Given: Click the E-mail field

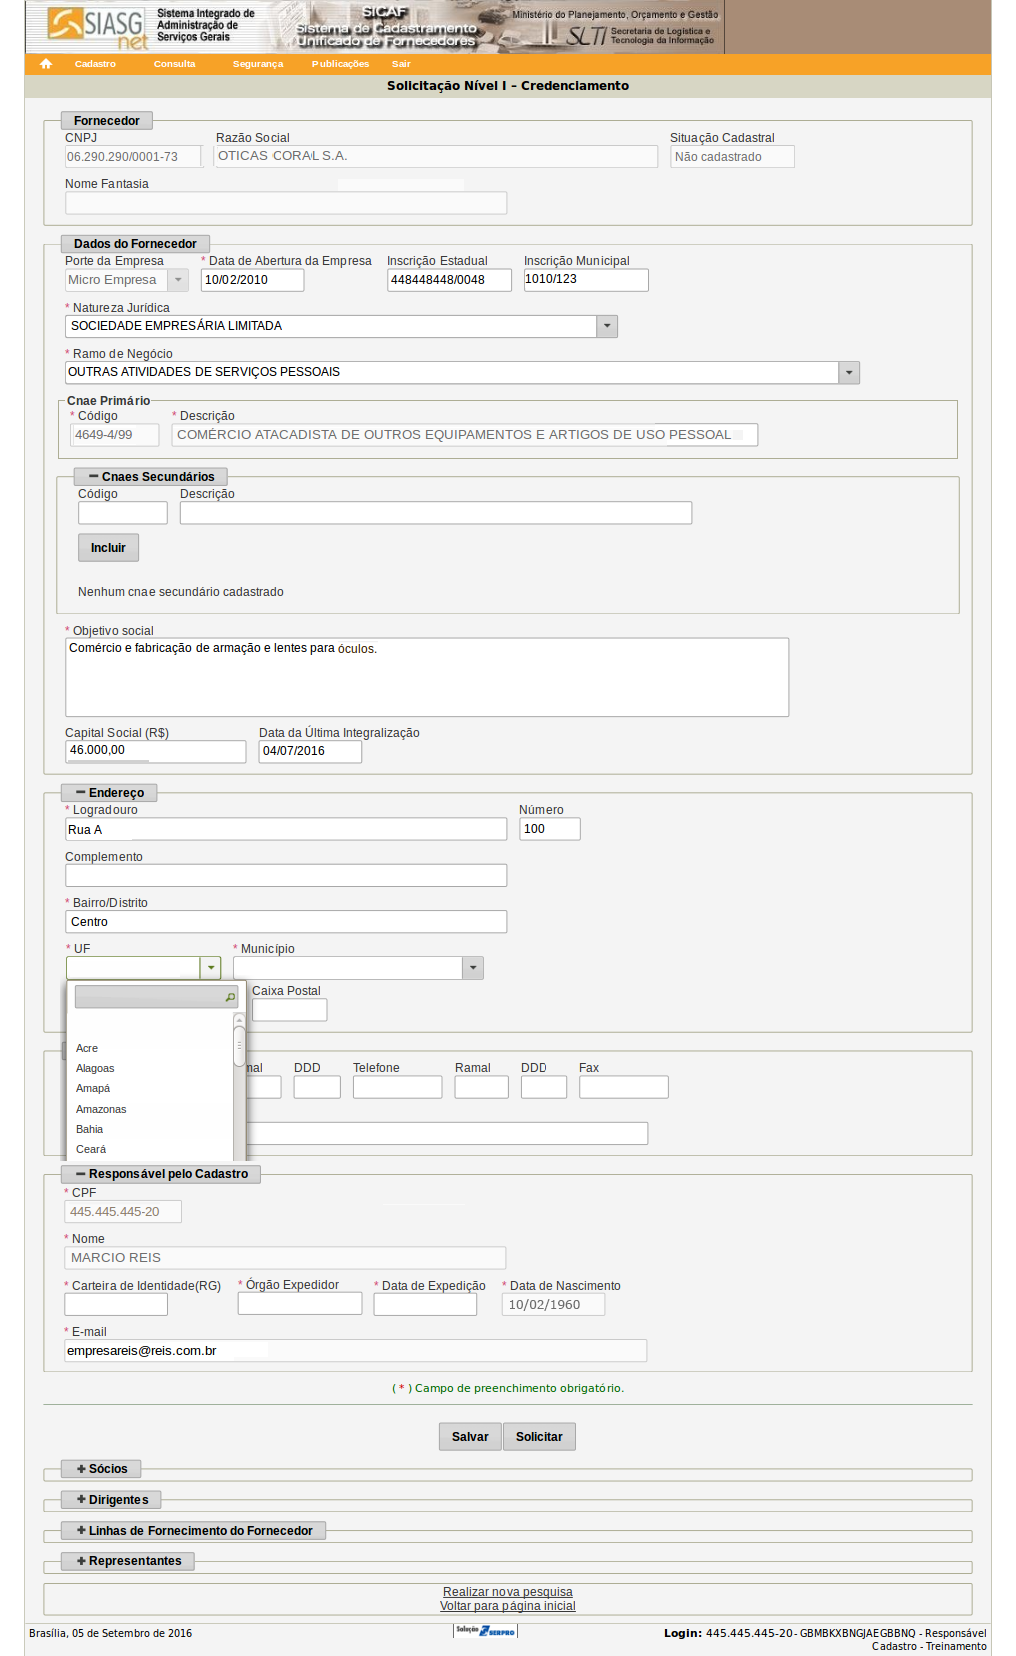Looking at the screenshot, I should click(x=356, y=1350).
